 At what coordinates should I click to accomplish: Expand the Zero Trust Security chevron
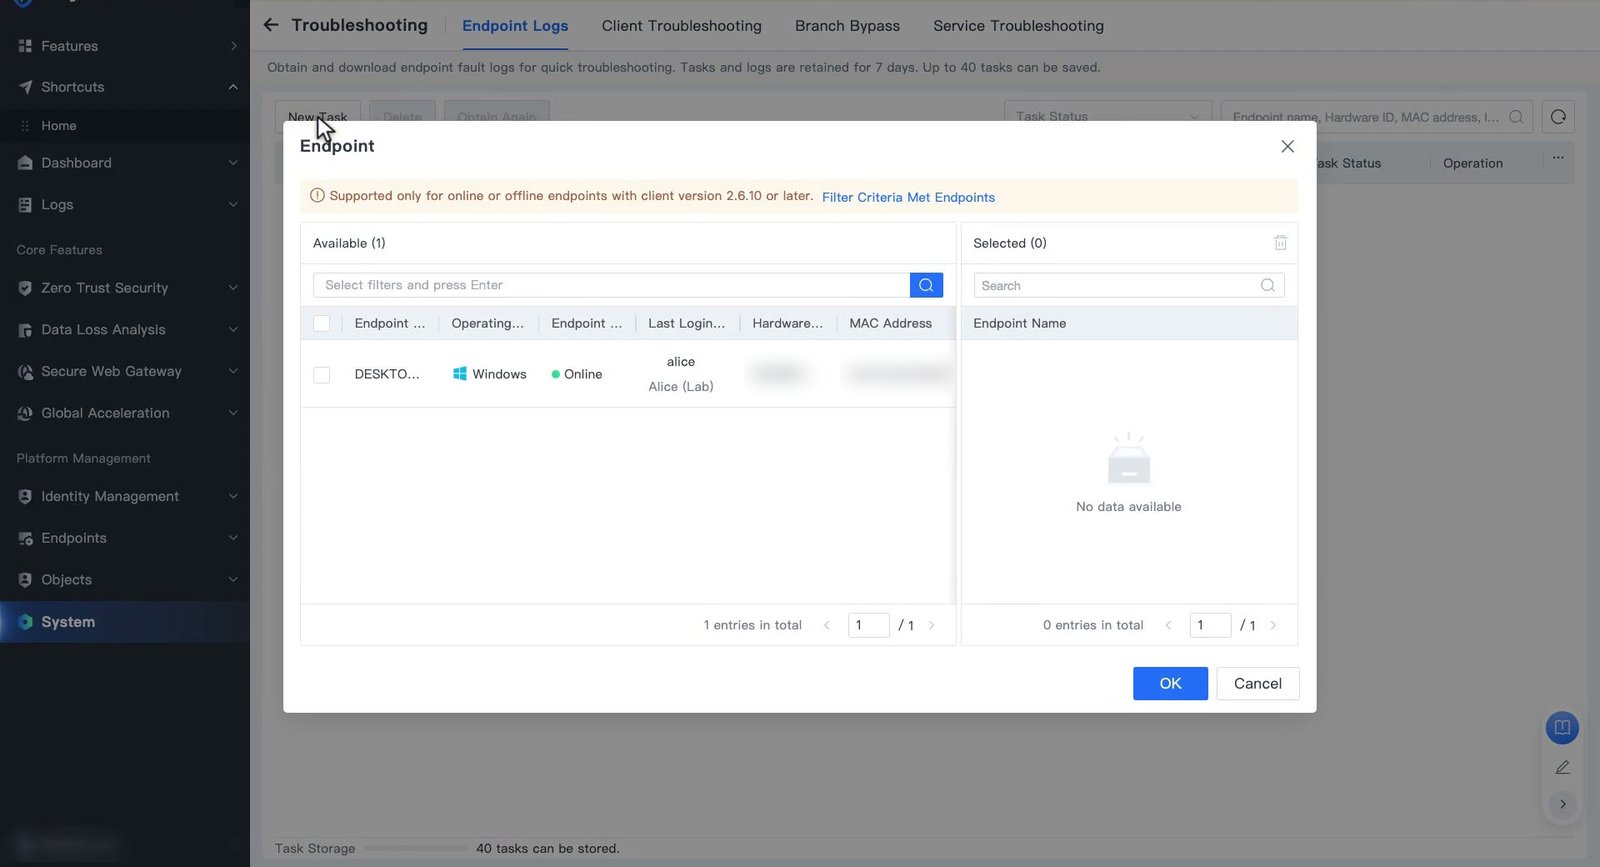233,288
